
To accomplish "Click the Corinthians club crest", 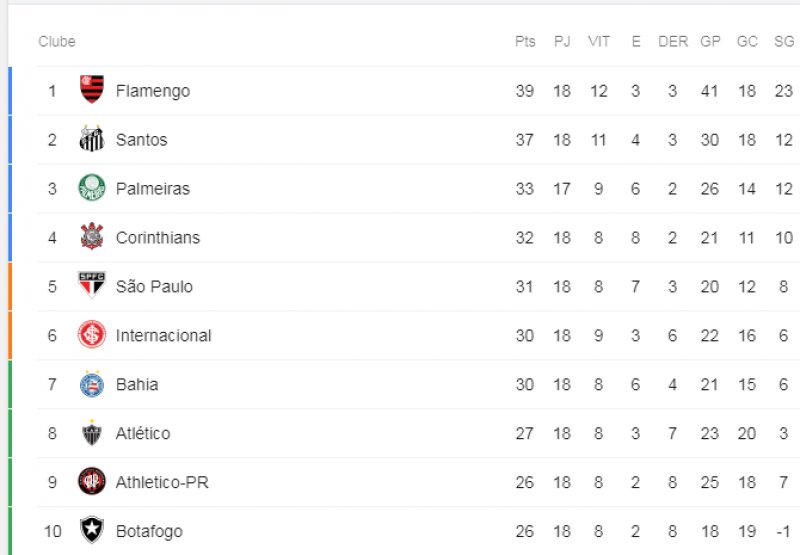I will [92, 236].
